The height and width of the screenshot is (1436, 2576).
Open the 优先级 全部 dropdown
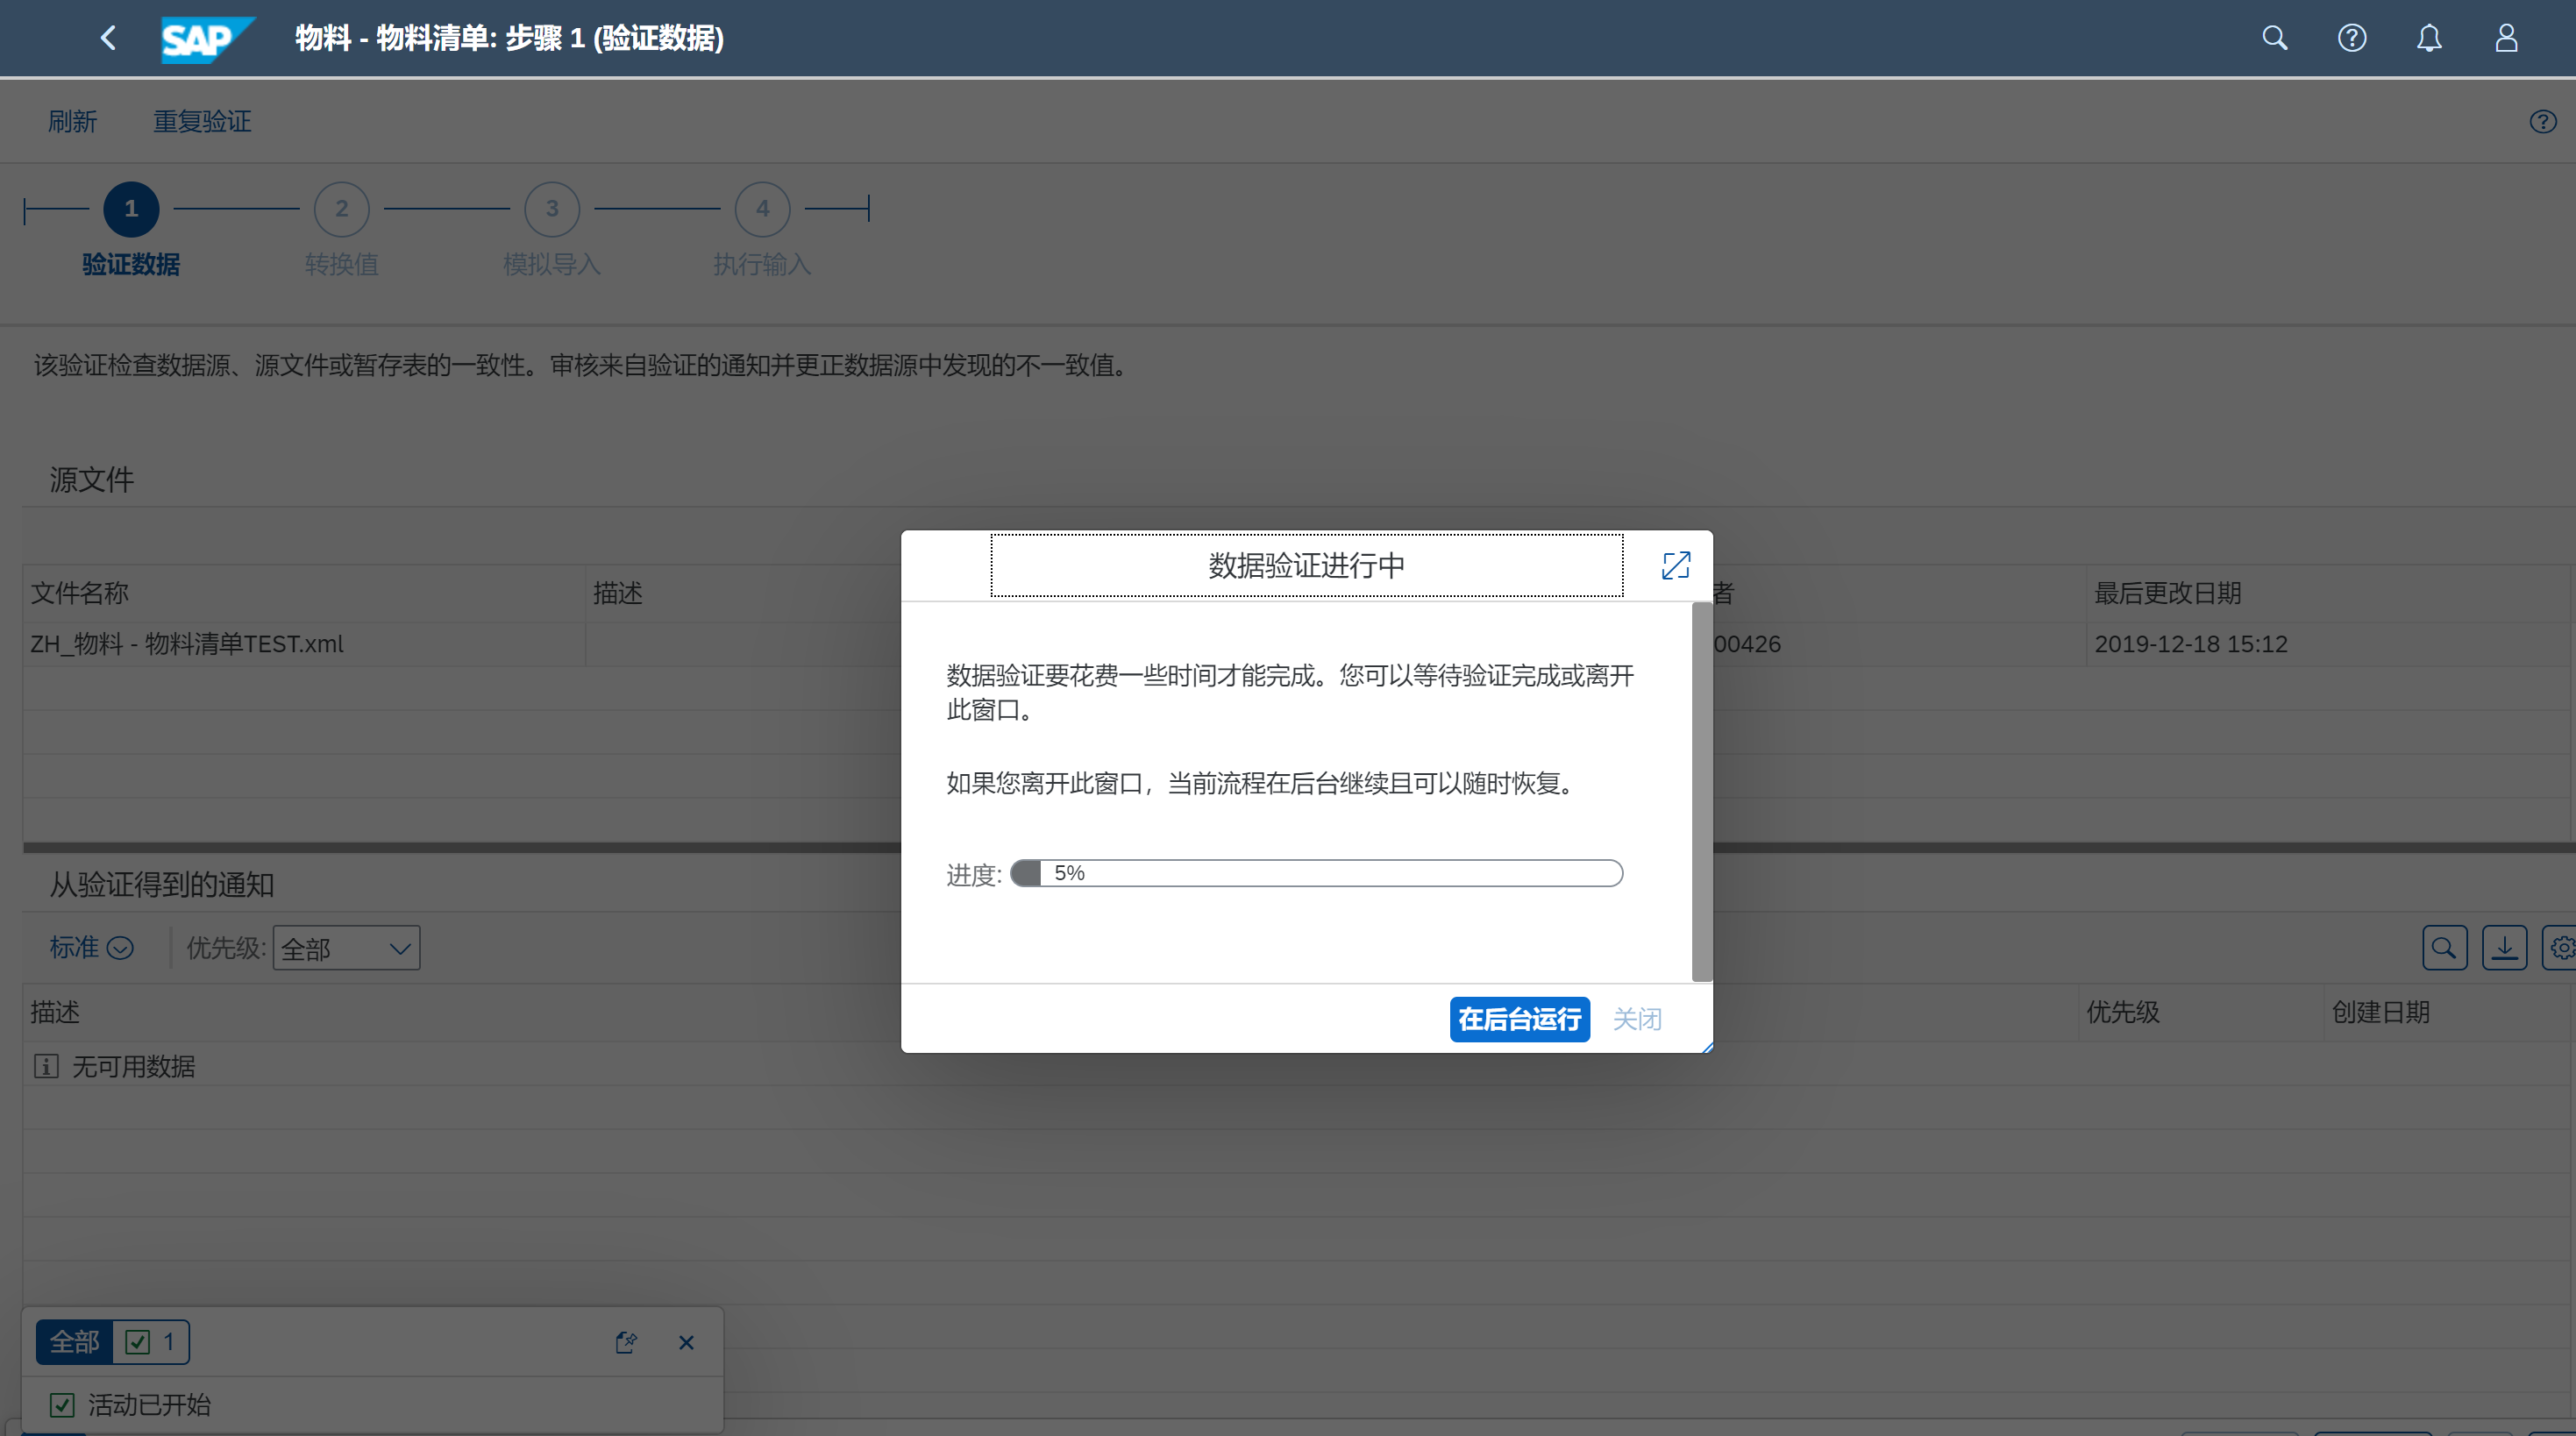coord(346,948)
